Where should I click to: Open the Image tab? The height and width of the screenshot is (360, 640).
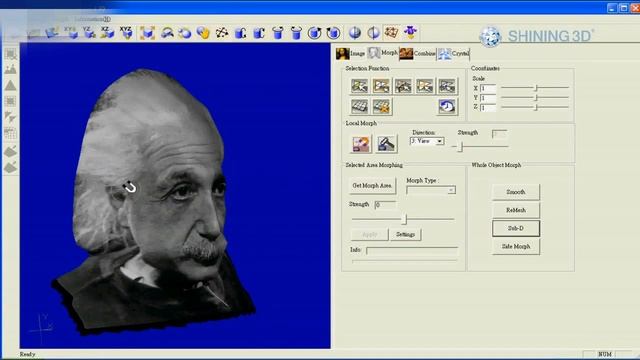351,53
